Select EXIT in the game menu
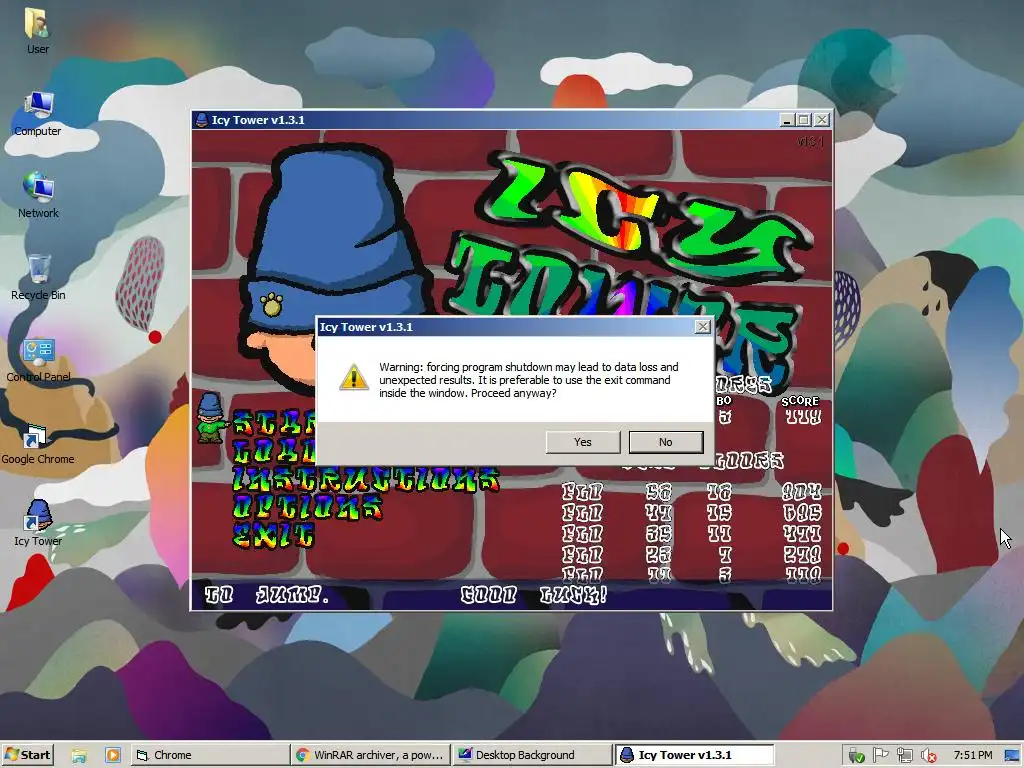 point(274,535)
